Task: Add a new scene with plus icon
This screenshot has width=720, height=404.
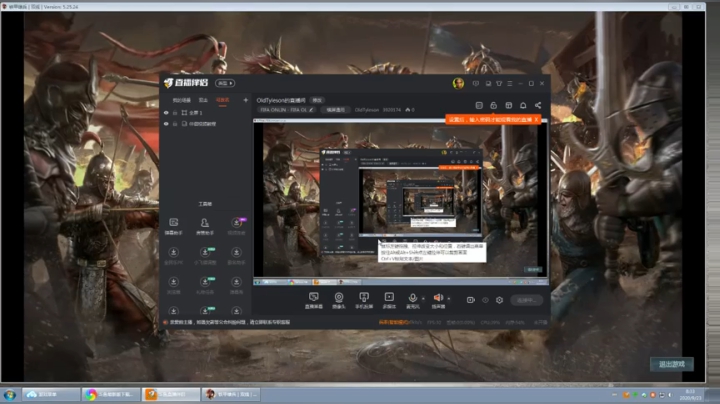Action: point(246,100)
